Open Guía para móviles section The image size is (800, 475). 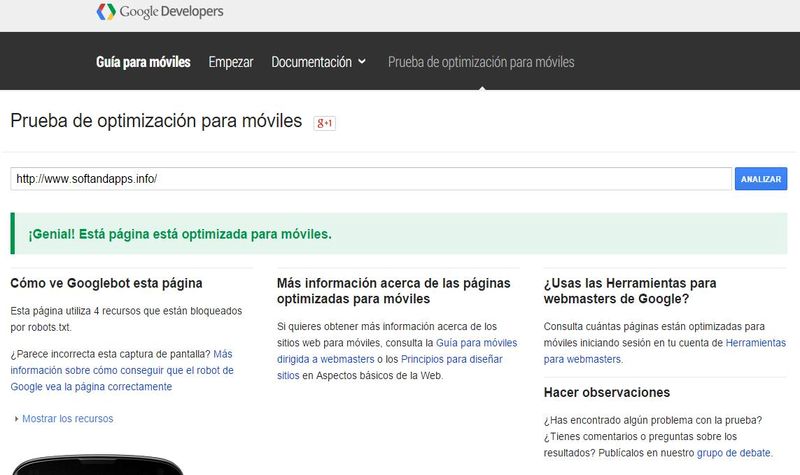click(143, 62)
